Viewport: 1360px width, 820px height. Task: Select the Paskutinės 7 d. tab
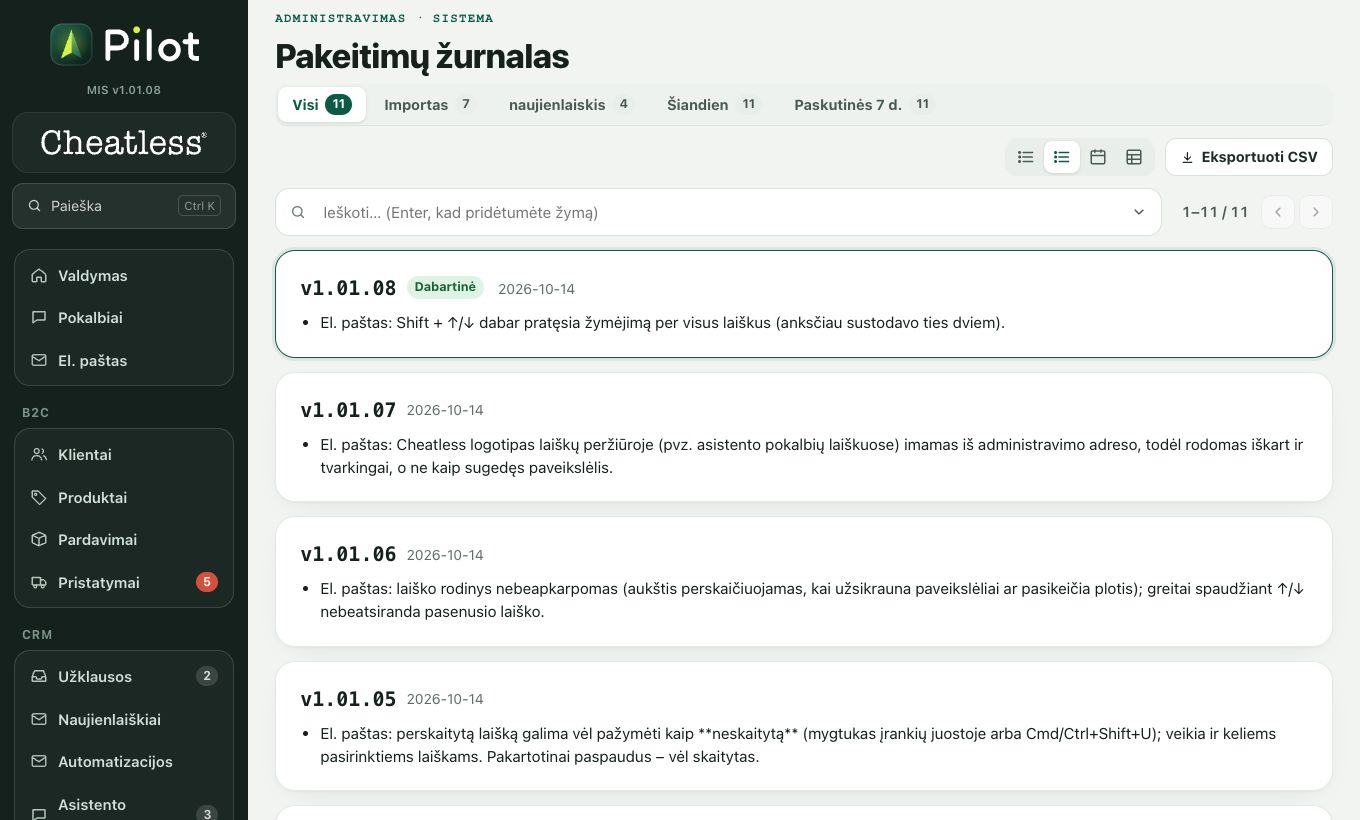(864, 105)
